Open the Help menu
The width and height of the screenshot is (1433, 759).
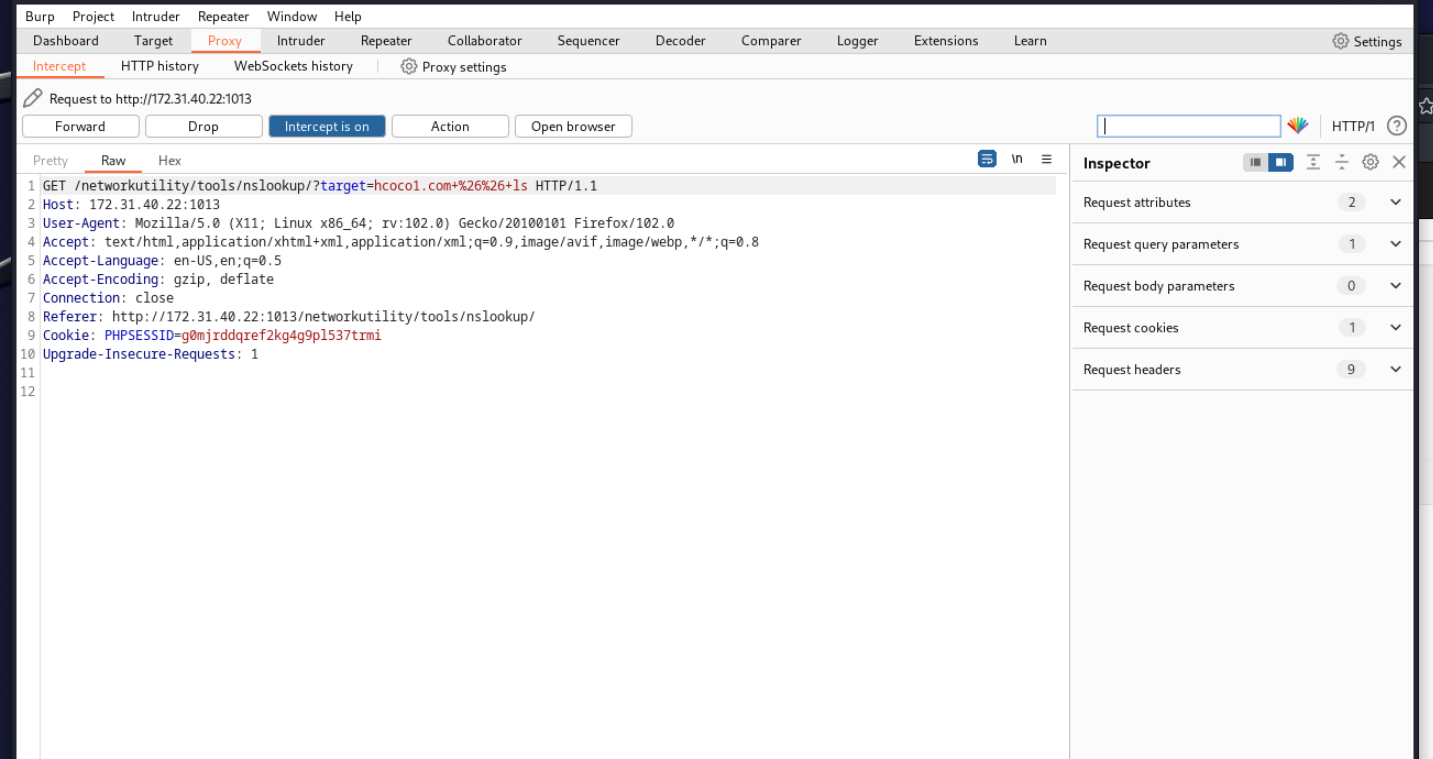point(348,16)
